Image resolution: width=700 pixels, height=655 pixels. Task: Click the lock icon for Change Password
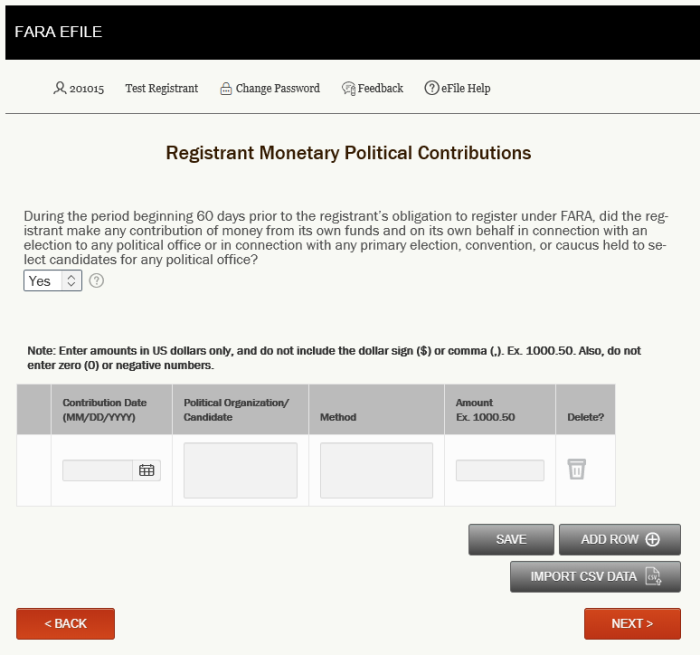[x=226, y=88]
